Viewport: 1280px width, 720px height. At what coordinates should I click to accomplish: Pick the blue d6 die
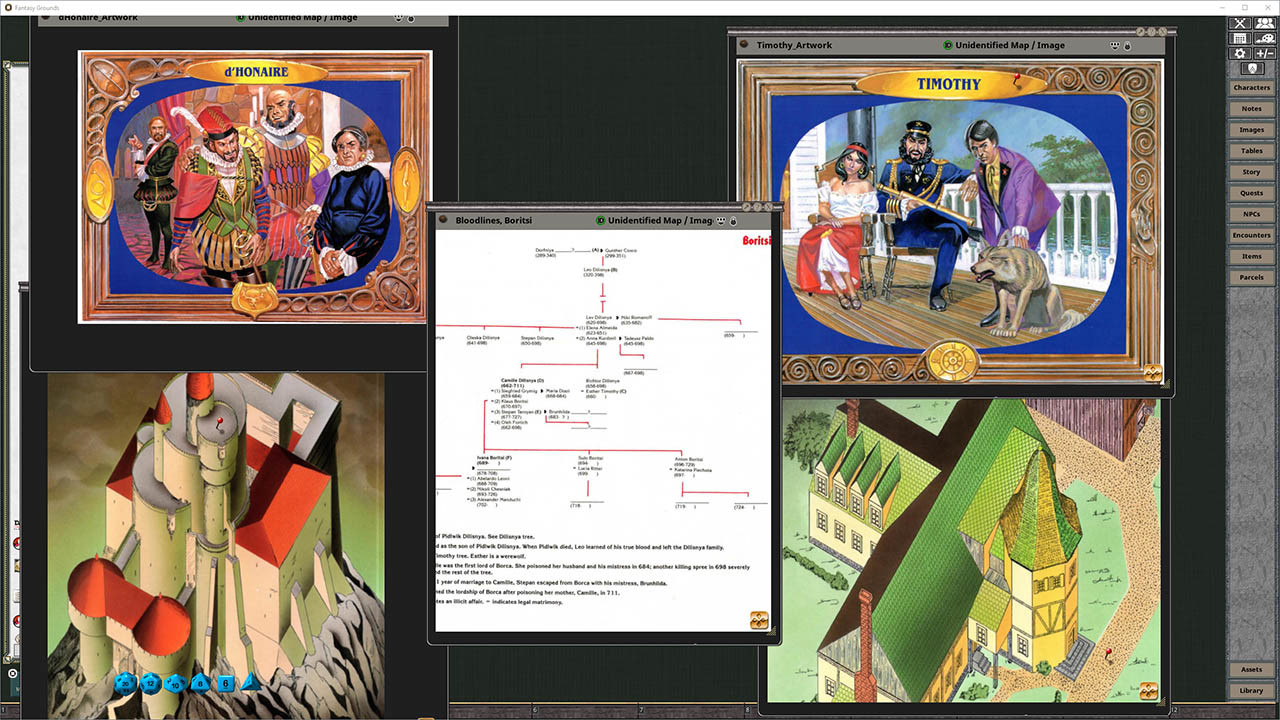click(226, 683)
